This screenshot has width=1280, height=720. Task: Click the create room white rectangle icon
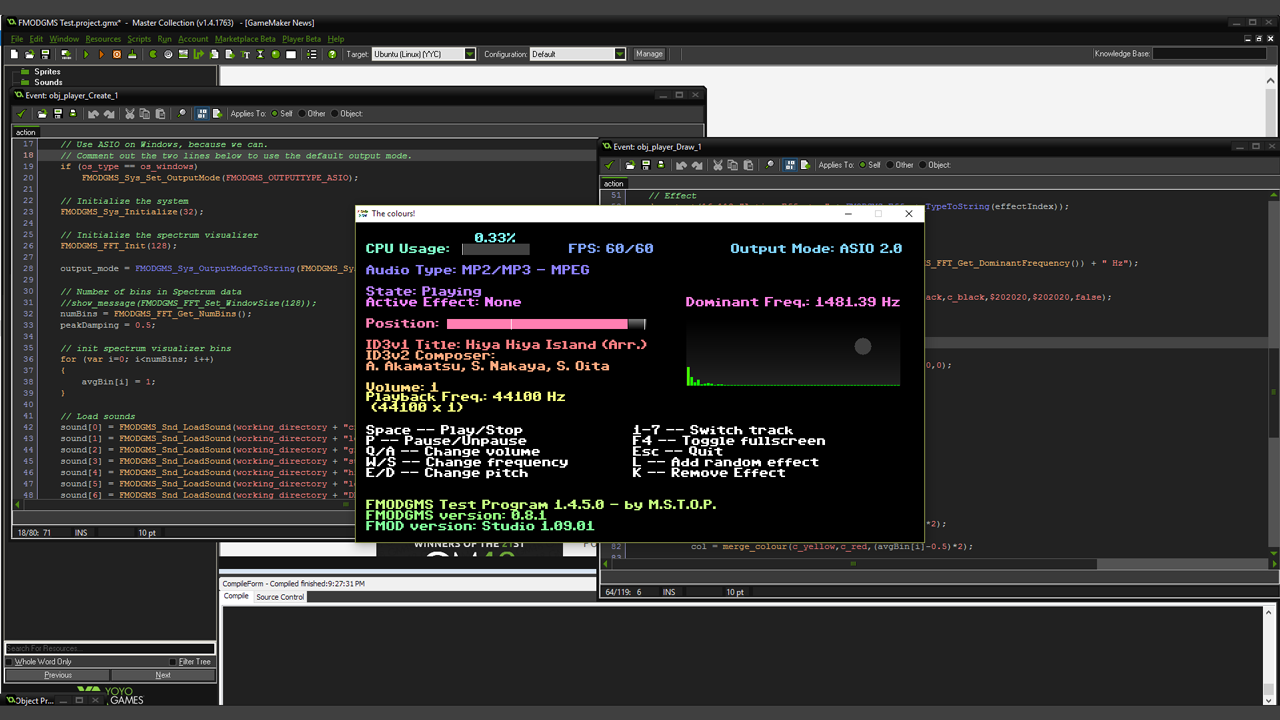pos(291,54)
